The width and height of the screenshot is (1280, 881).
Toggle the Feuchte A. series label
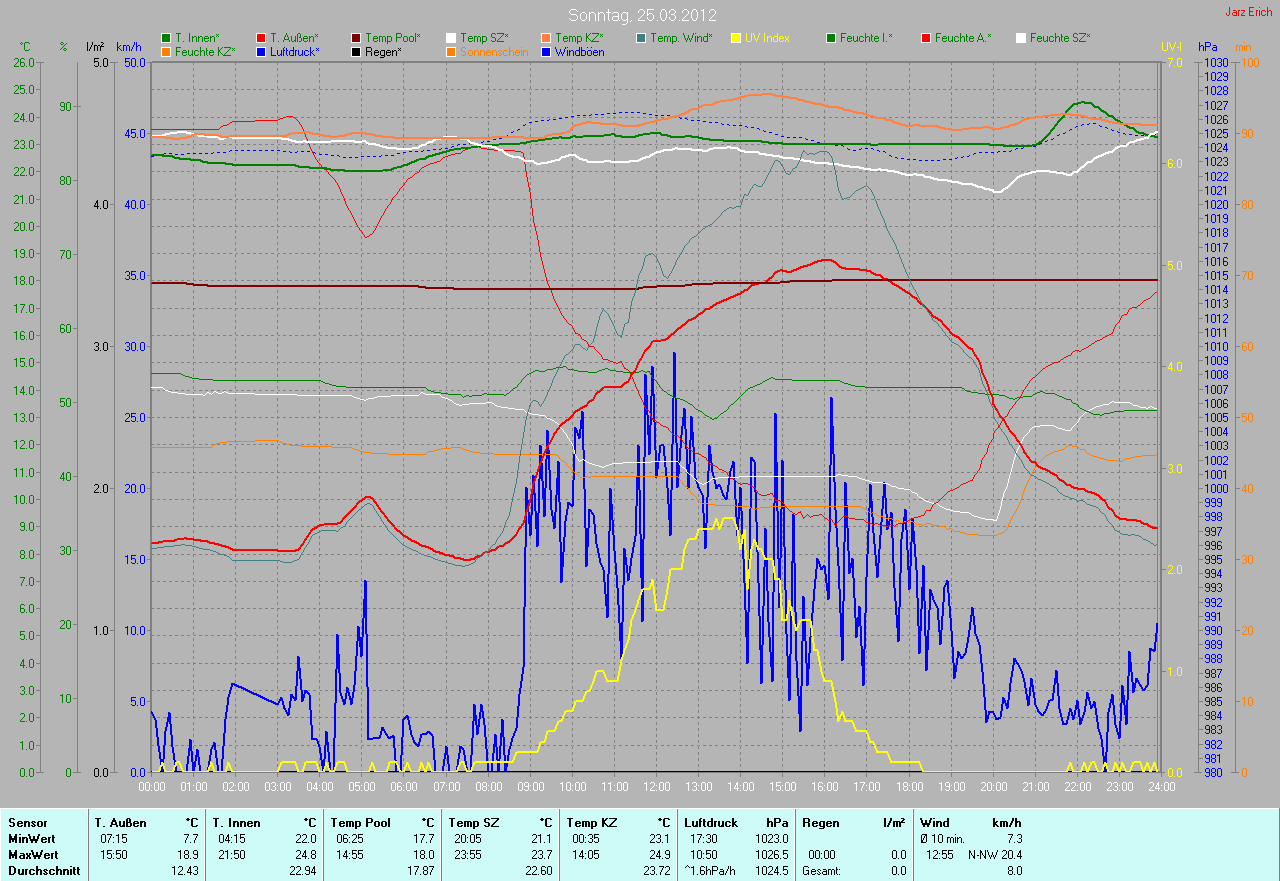click(963, 38)
